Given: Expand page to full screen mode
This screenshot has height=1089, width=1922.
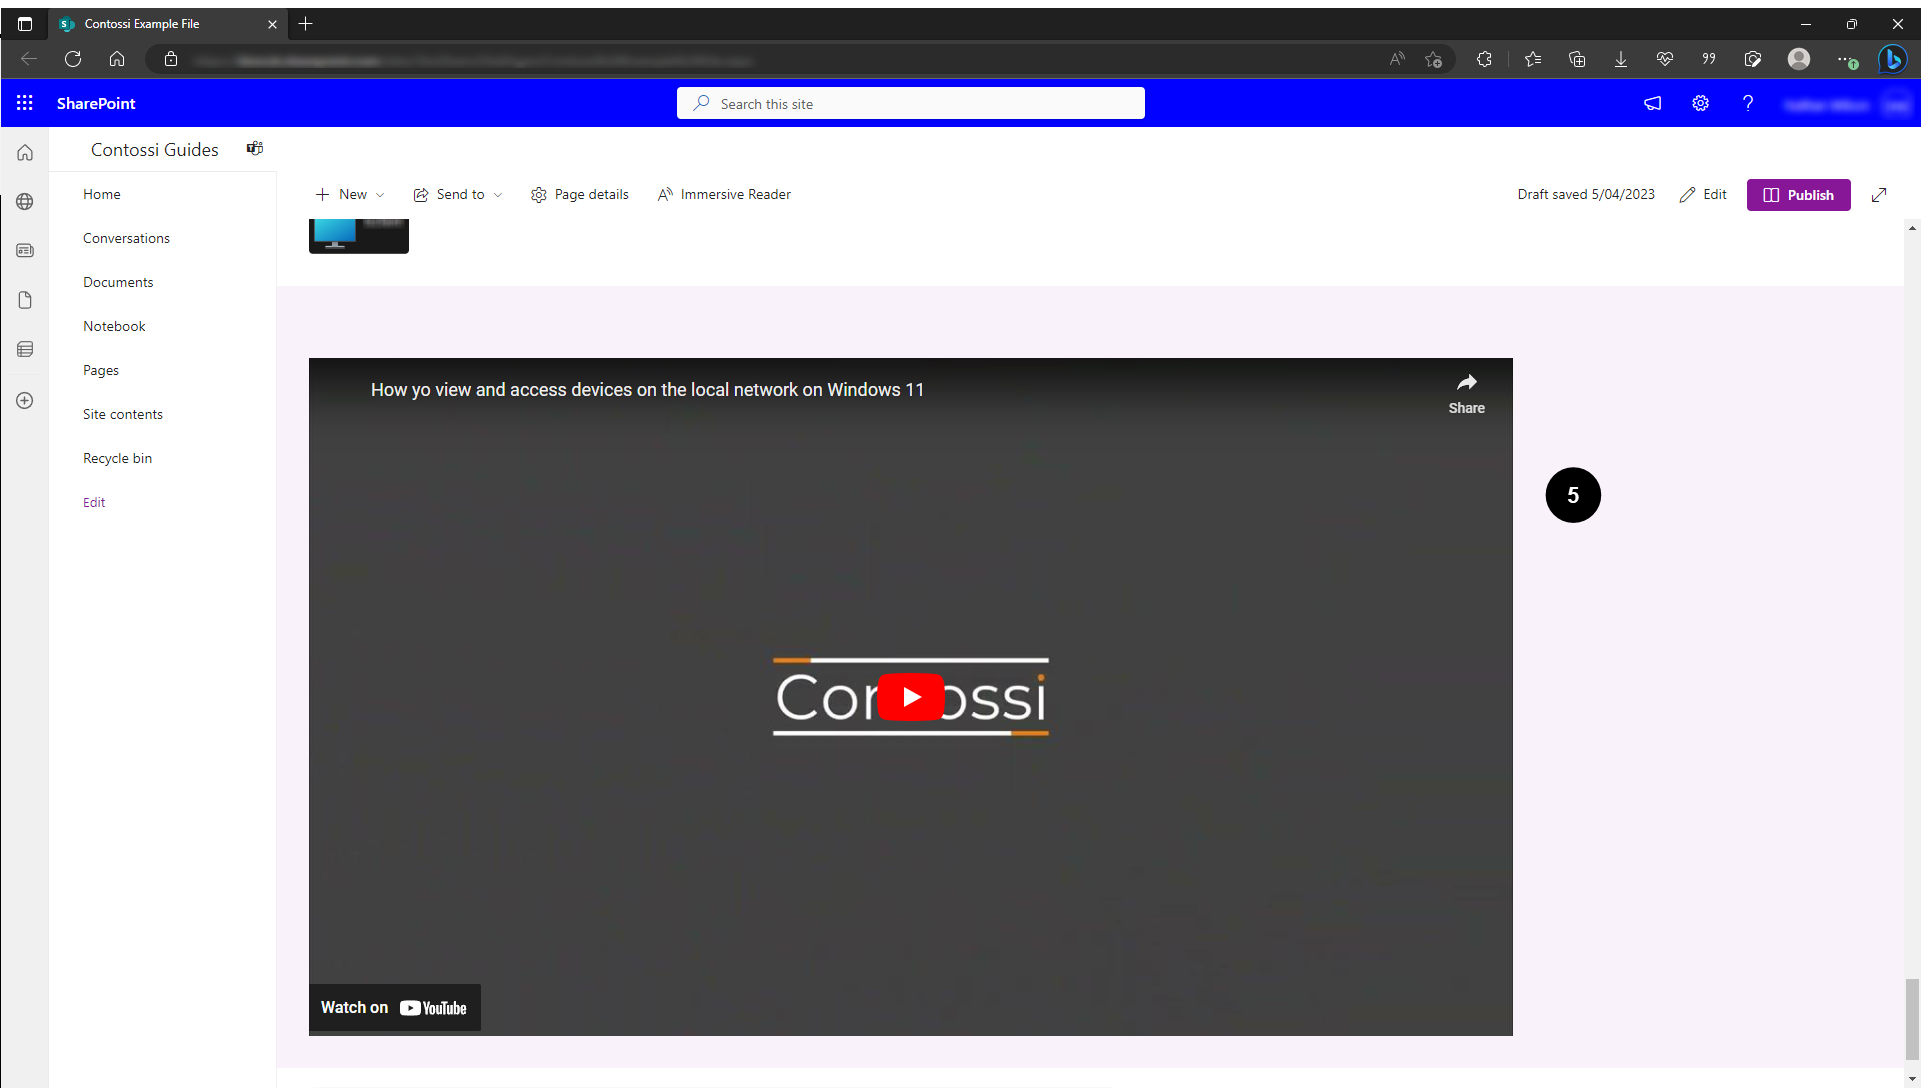Looking at the screenshot, I should tap(1879, 195).
